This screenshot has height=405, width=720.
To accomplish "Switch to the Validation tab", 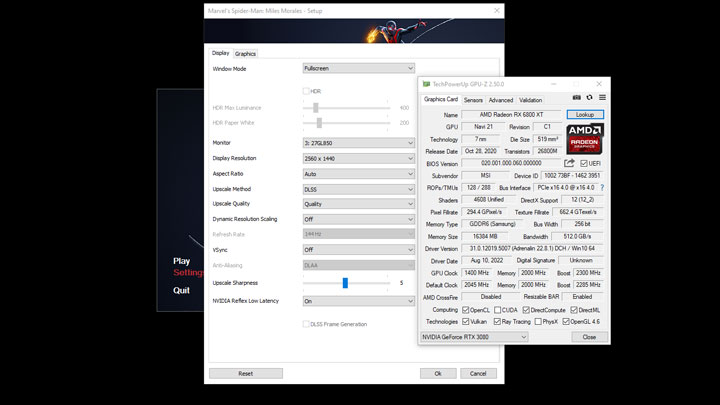I will point(530,100).
